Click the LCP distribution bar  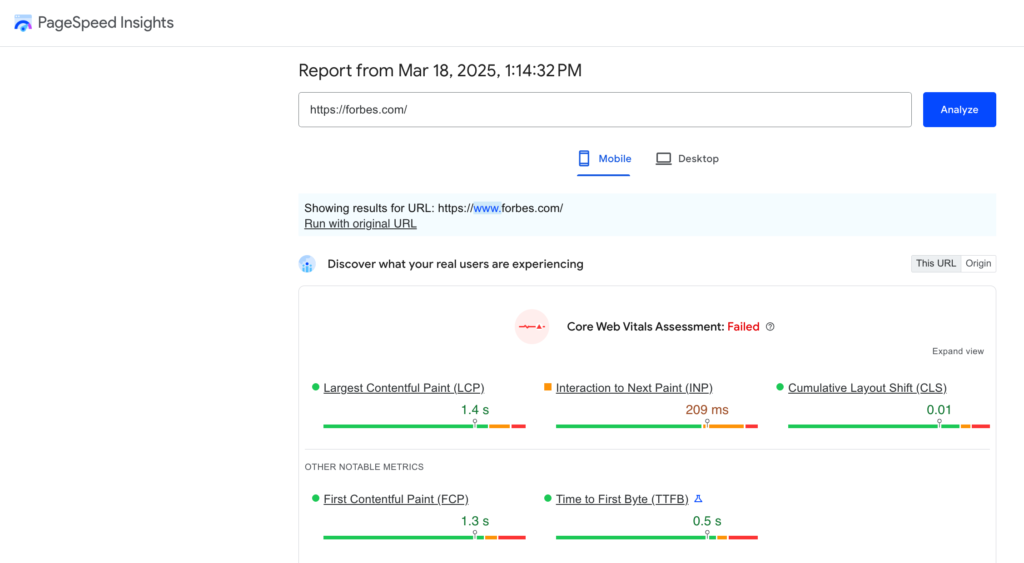coord(424,426)
